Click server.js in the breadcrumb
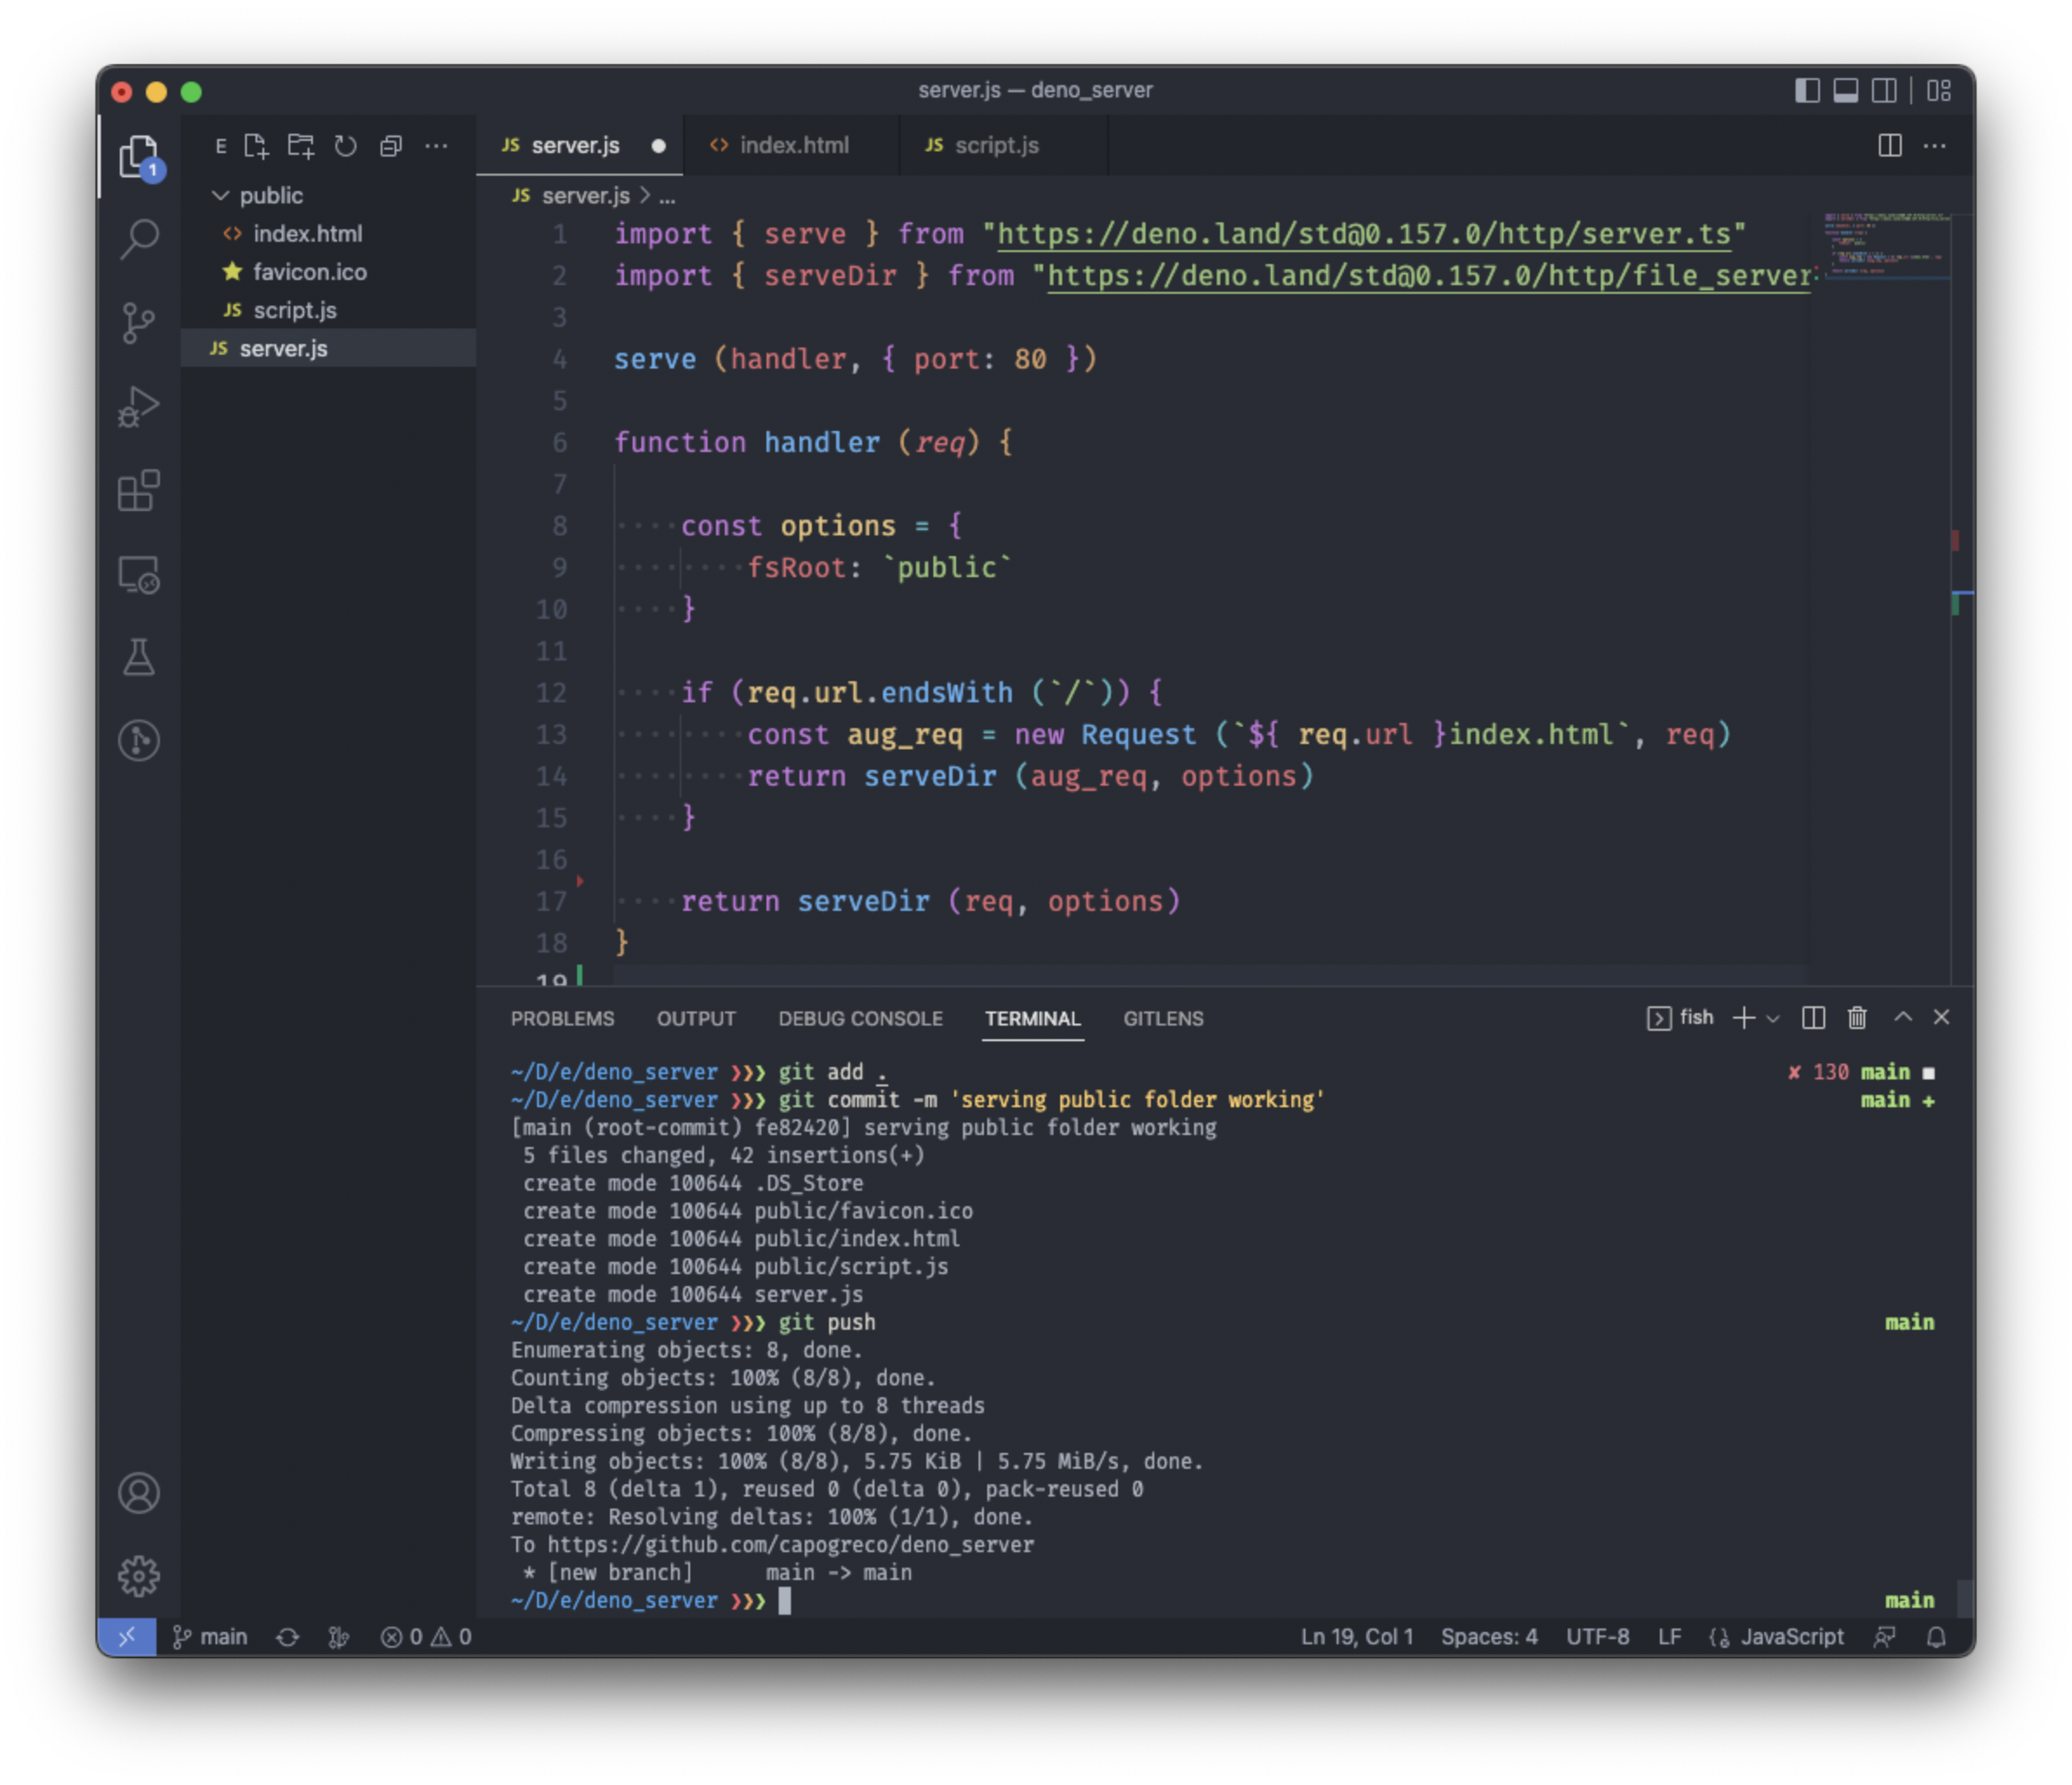This screenshot has height=1785, width=2072. (585, 196)
